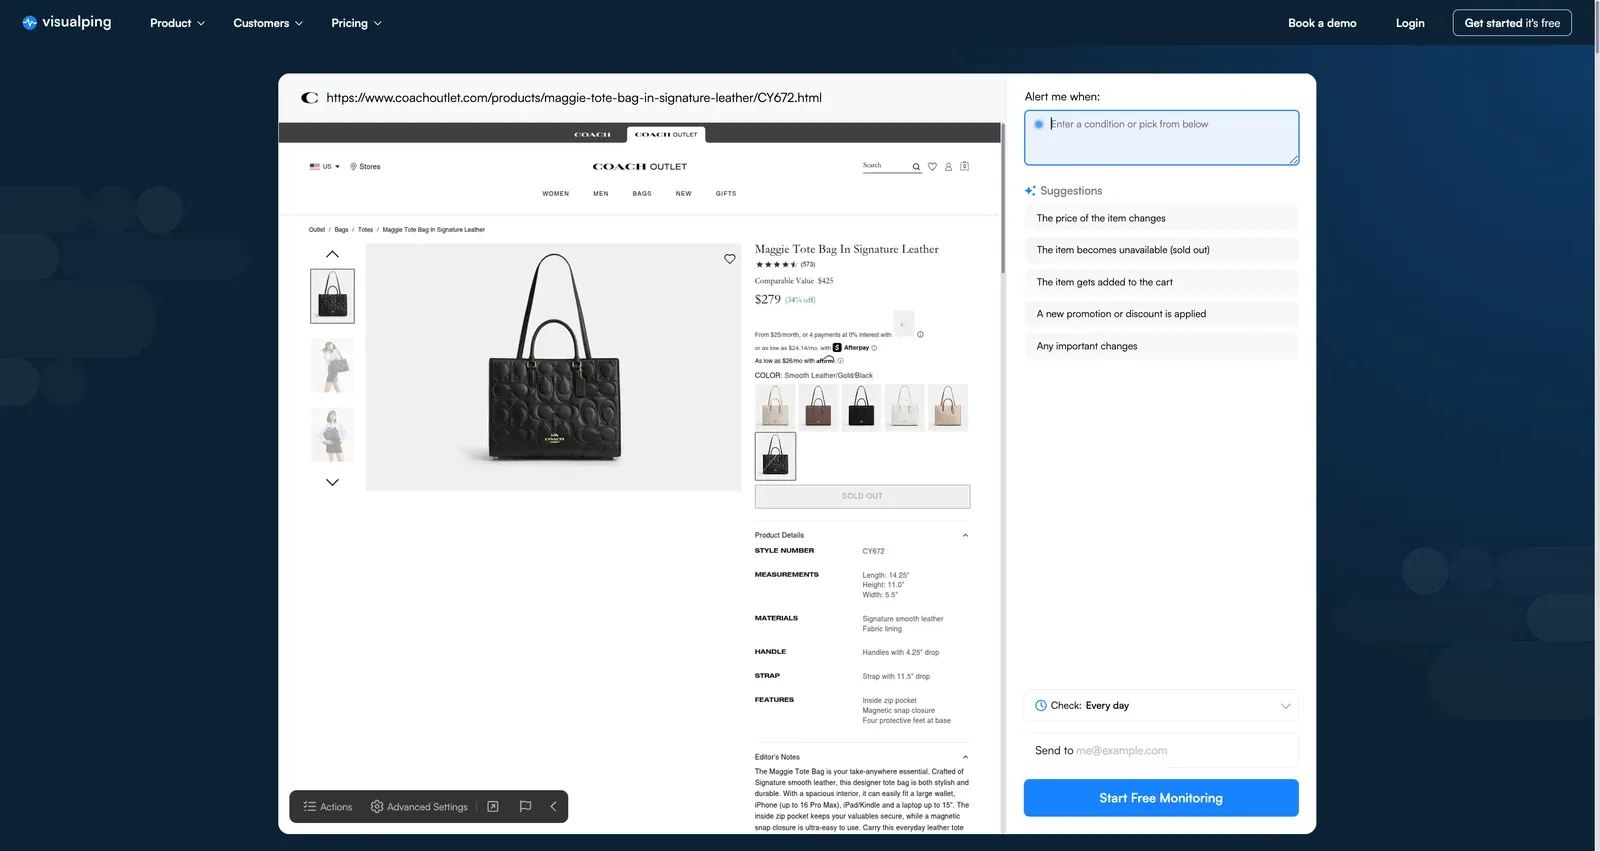Switch to the COACH OUTLET tab

point(666,134)
